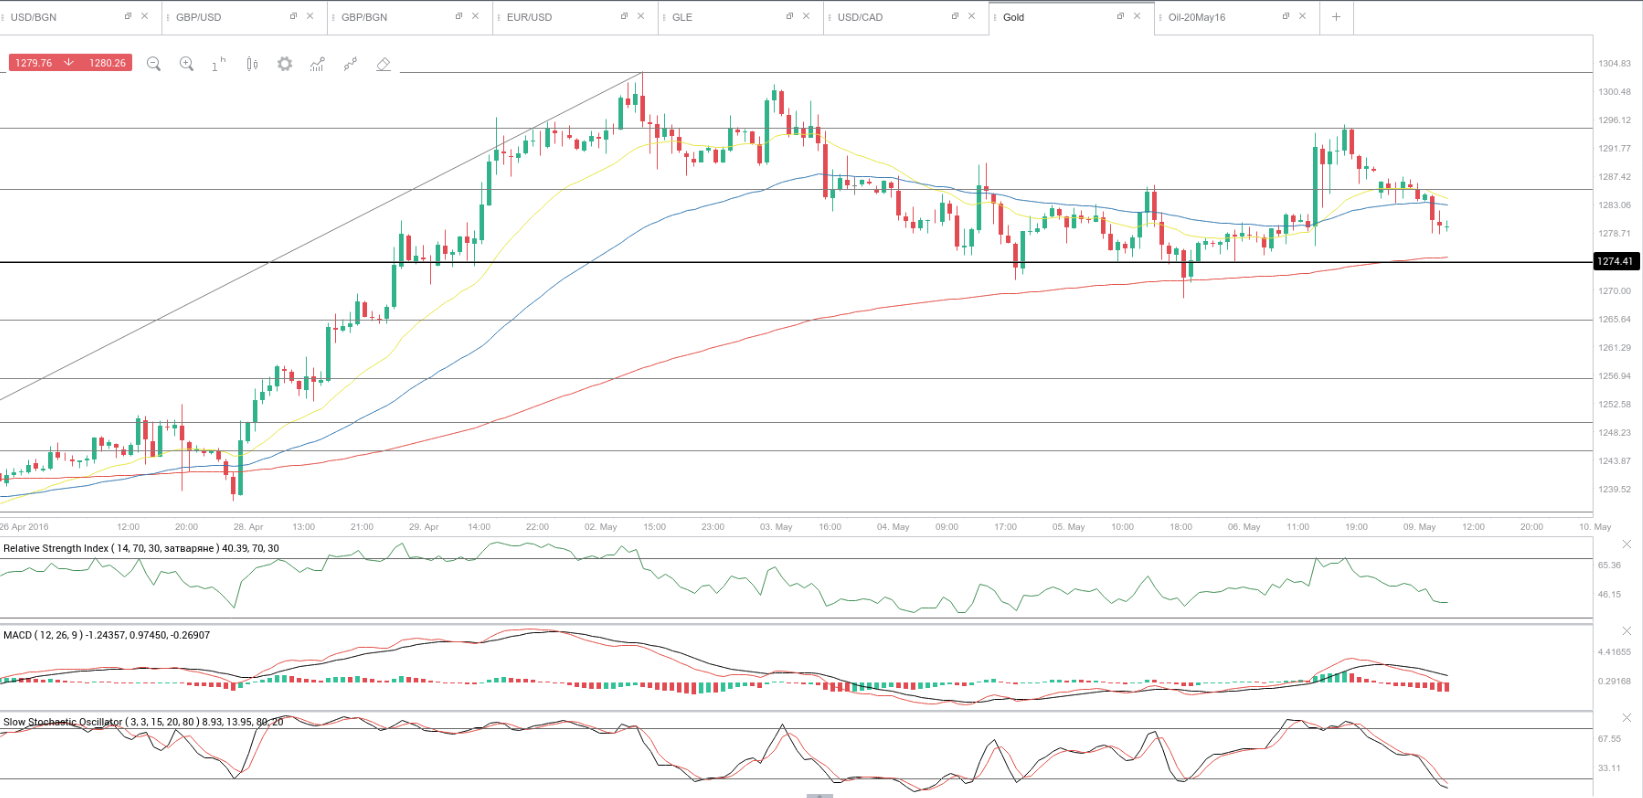
Task: Zoom in the chart
Action: (187, 64)
